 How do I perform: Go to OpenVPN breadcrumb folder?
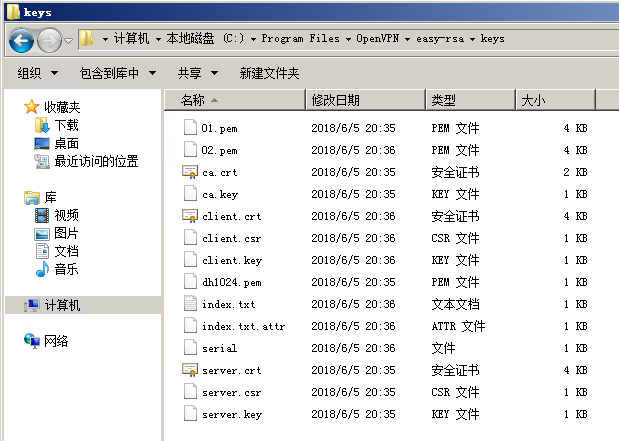tap(377, 39)
